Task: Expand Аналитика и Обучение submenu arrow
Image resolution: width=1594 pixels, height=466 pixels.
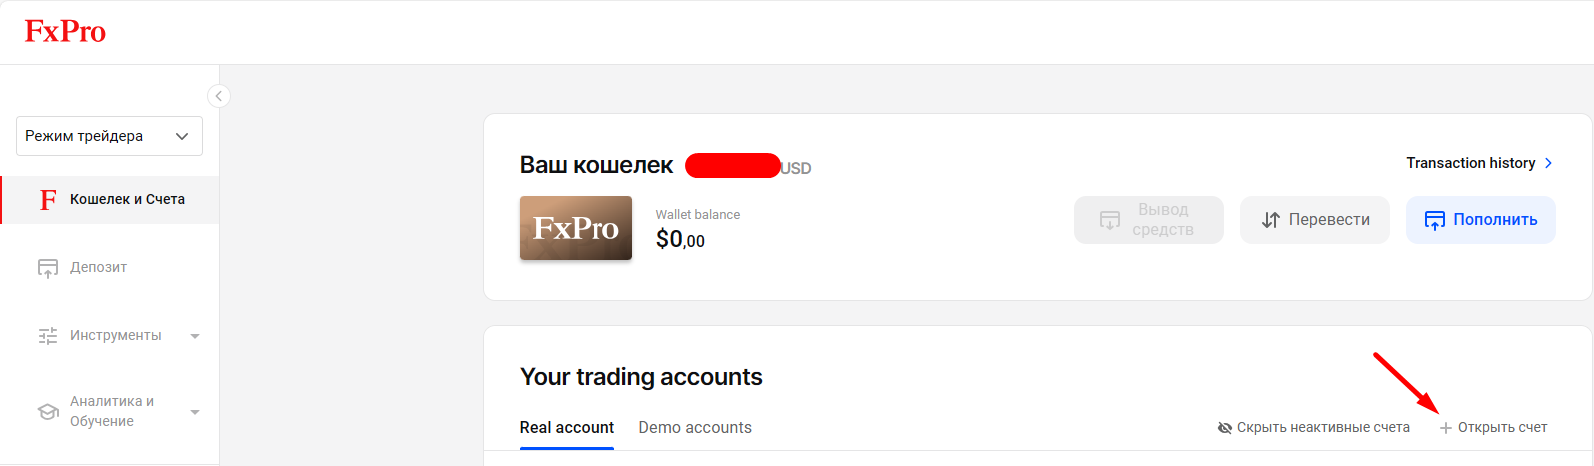Action: (x=195, y=412)
